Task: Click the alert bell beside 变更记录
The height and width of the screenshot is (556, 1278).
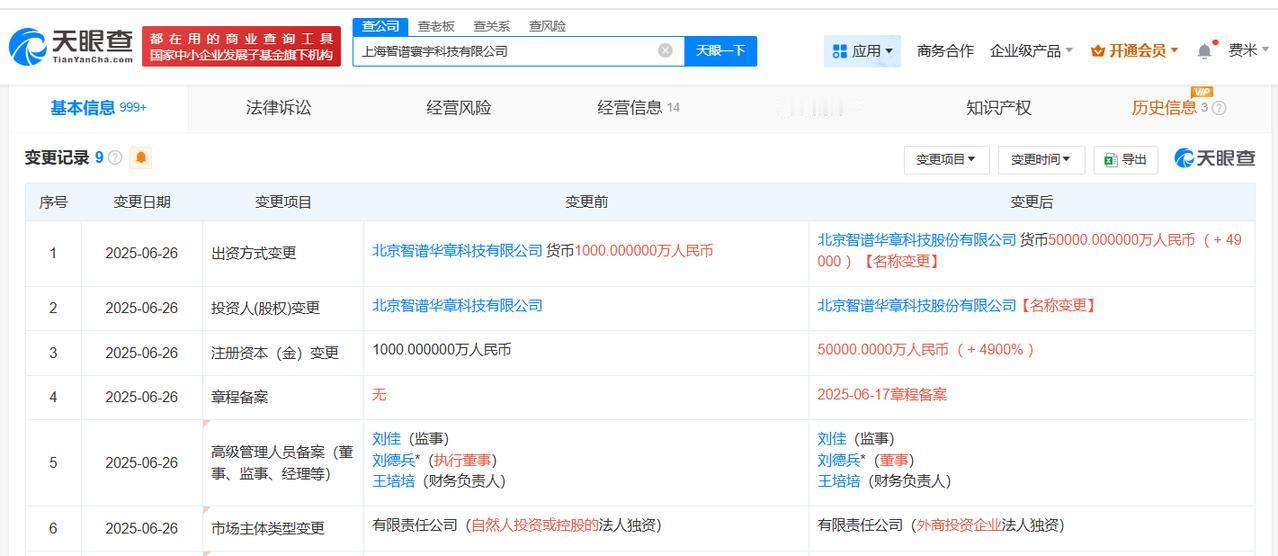Action: pos(141,158)
